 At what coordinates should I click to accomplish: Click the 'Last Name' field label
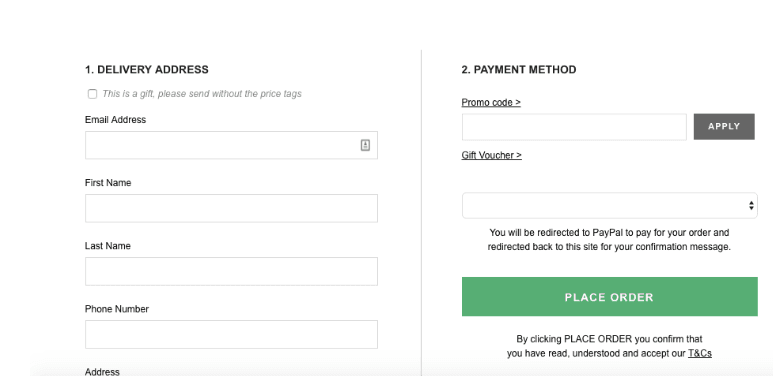point(107,246)
